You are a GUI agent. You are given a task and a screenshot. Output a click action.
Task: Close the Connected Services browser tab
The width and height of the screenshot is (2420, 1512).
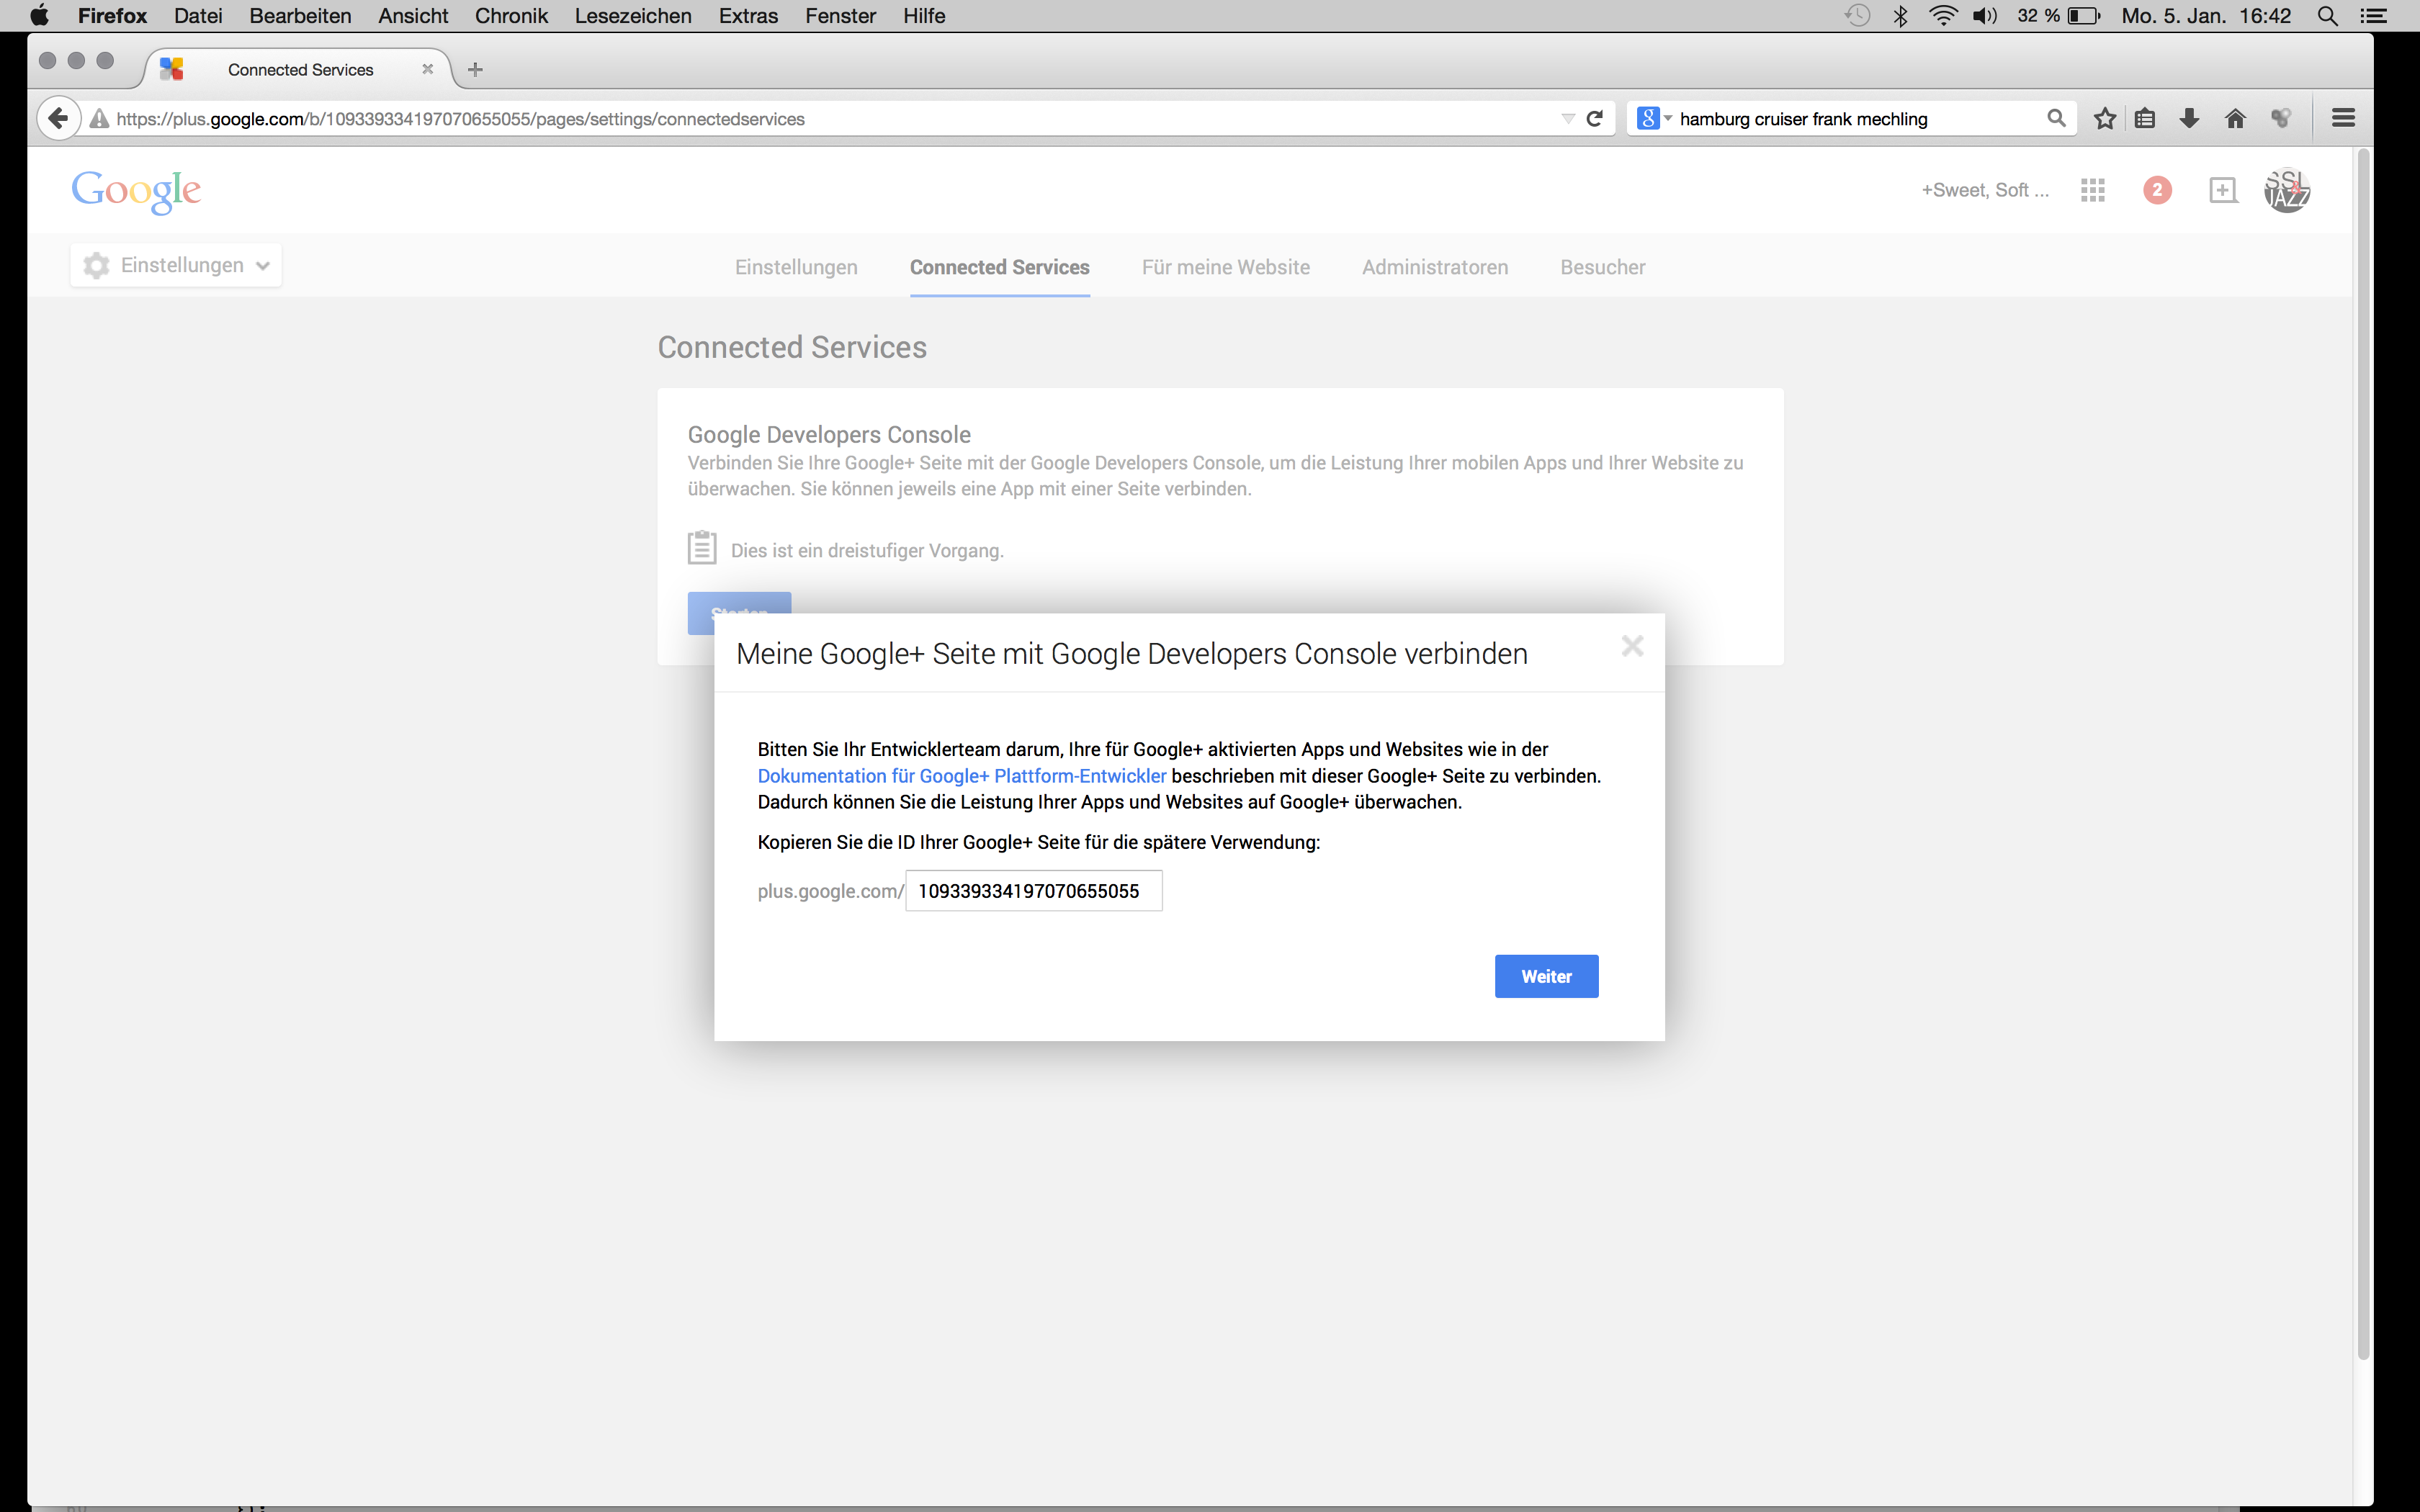pyautogui.click(x=428, y=69)
